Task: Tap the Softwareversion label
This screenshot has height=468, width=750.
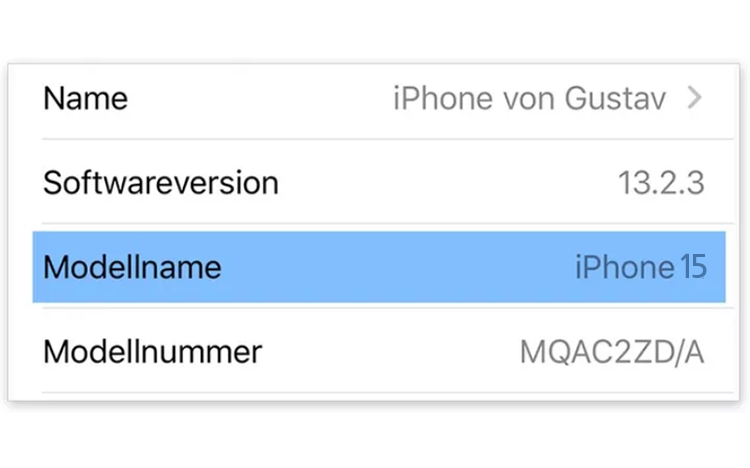Action: pos(160,183)
